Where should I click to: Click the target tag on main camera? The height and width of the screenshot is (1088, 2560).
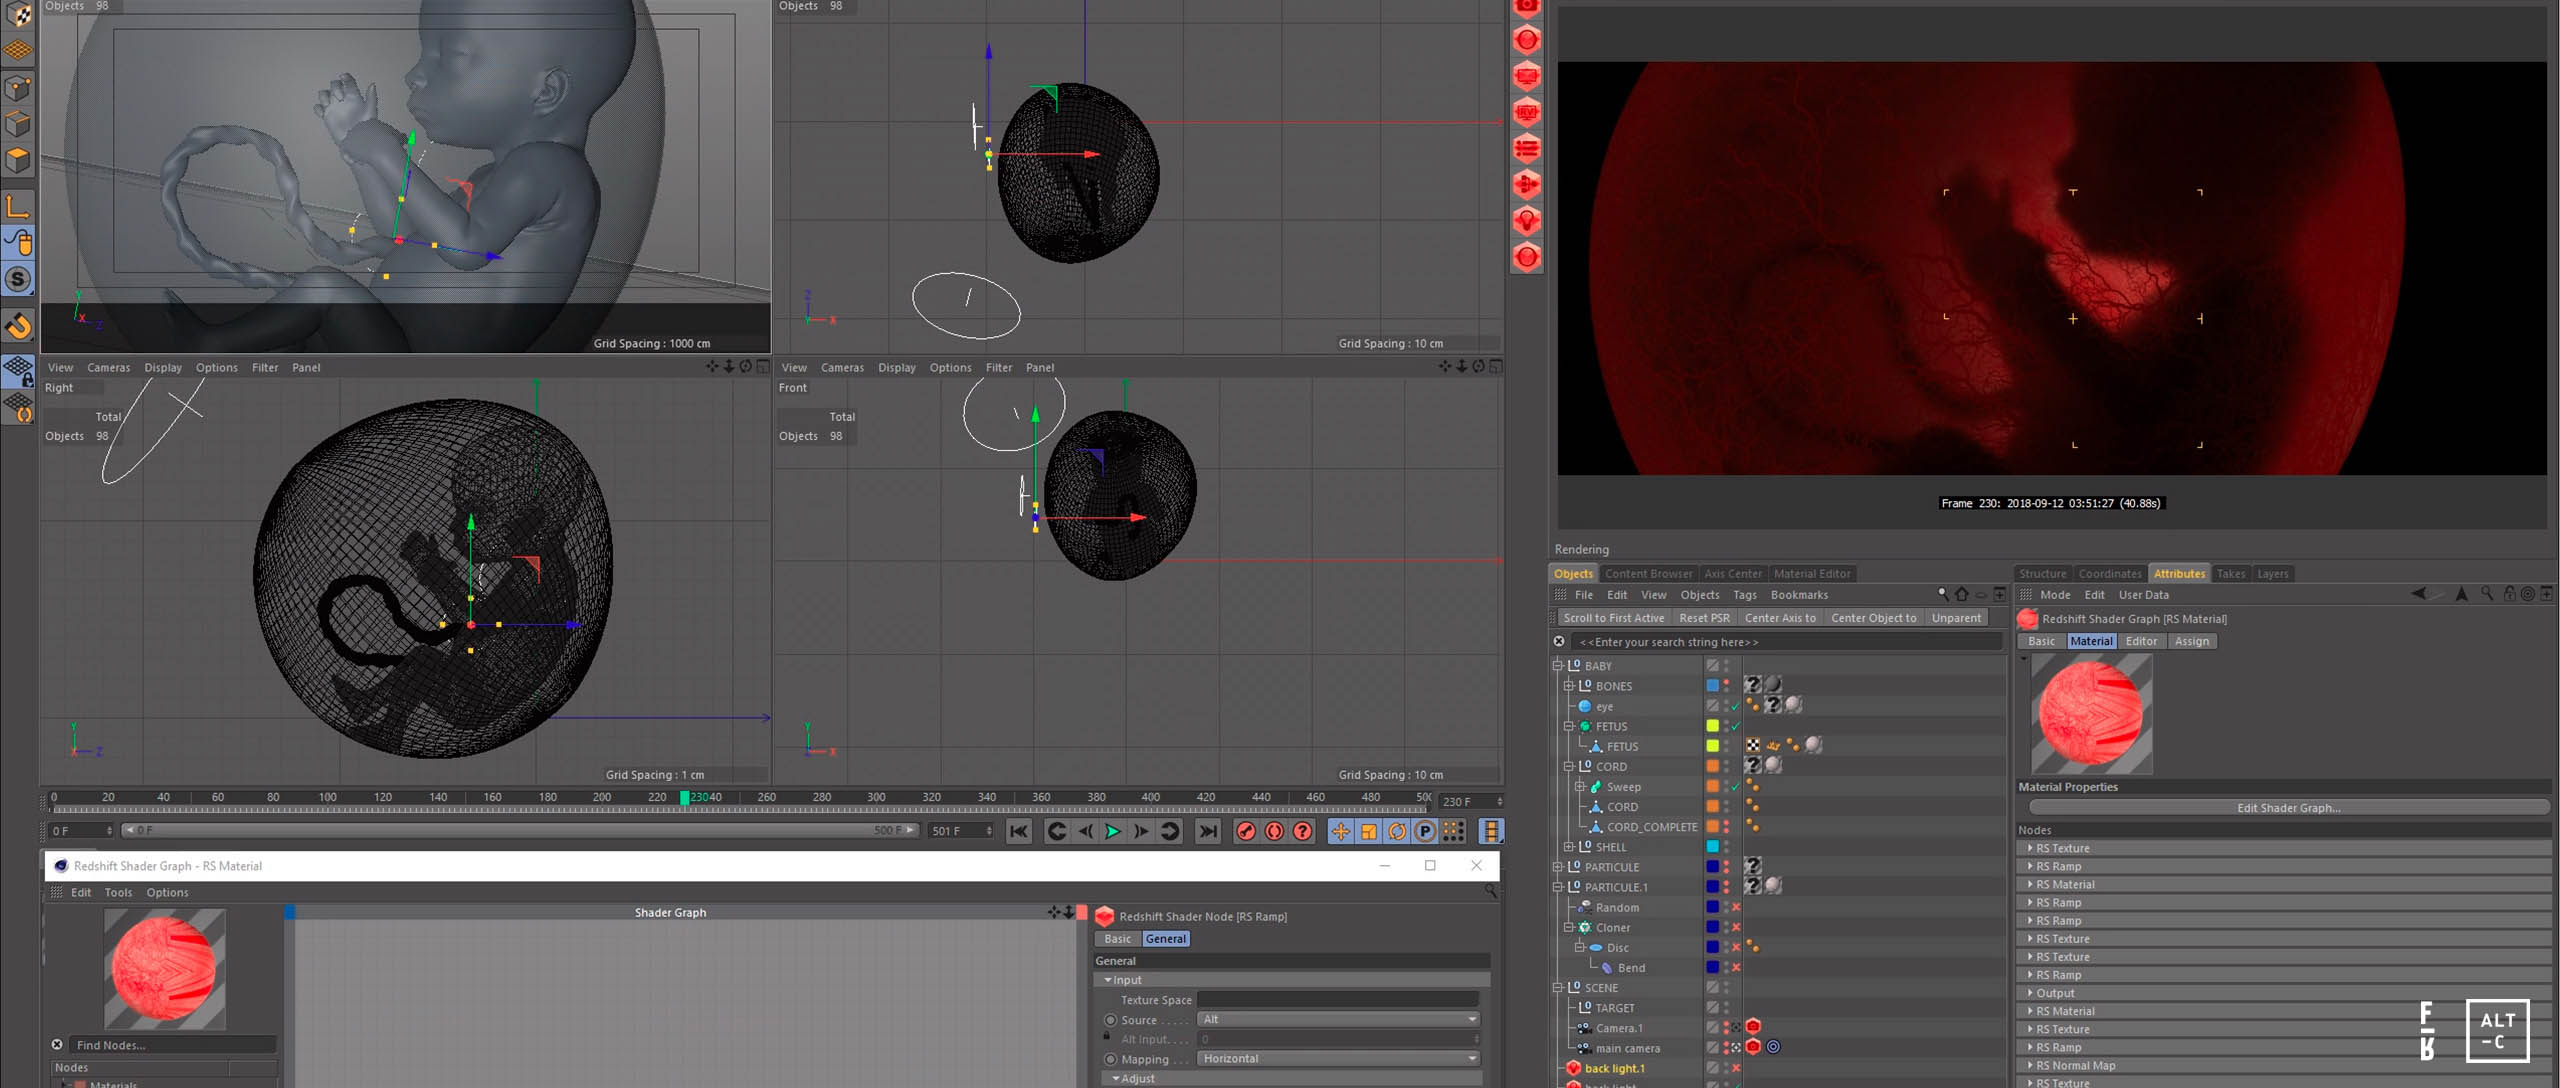click(x=1773, y=1047)
